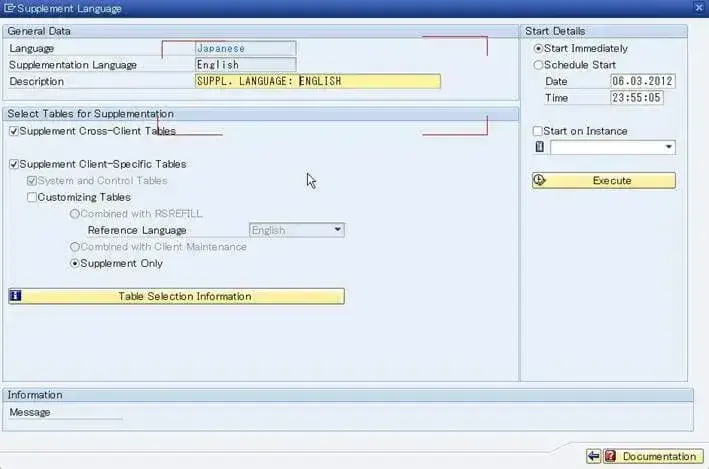Click the instance server icon
Screen dimensions: 709x469
click(x=539, y=147)
